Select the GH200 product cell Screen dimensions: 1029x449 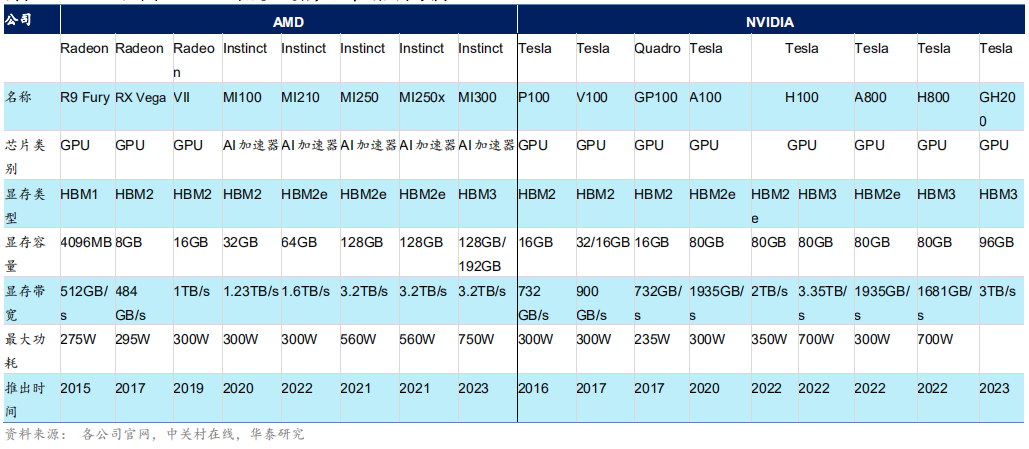(x=996, y=108)
